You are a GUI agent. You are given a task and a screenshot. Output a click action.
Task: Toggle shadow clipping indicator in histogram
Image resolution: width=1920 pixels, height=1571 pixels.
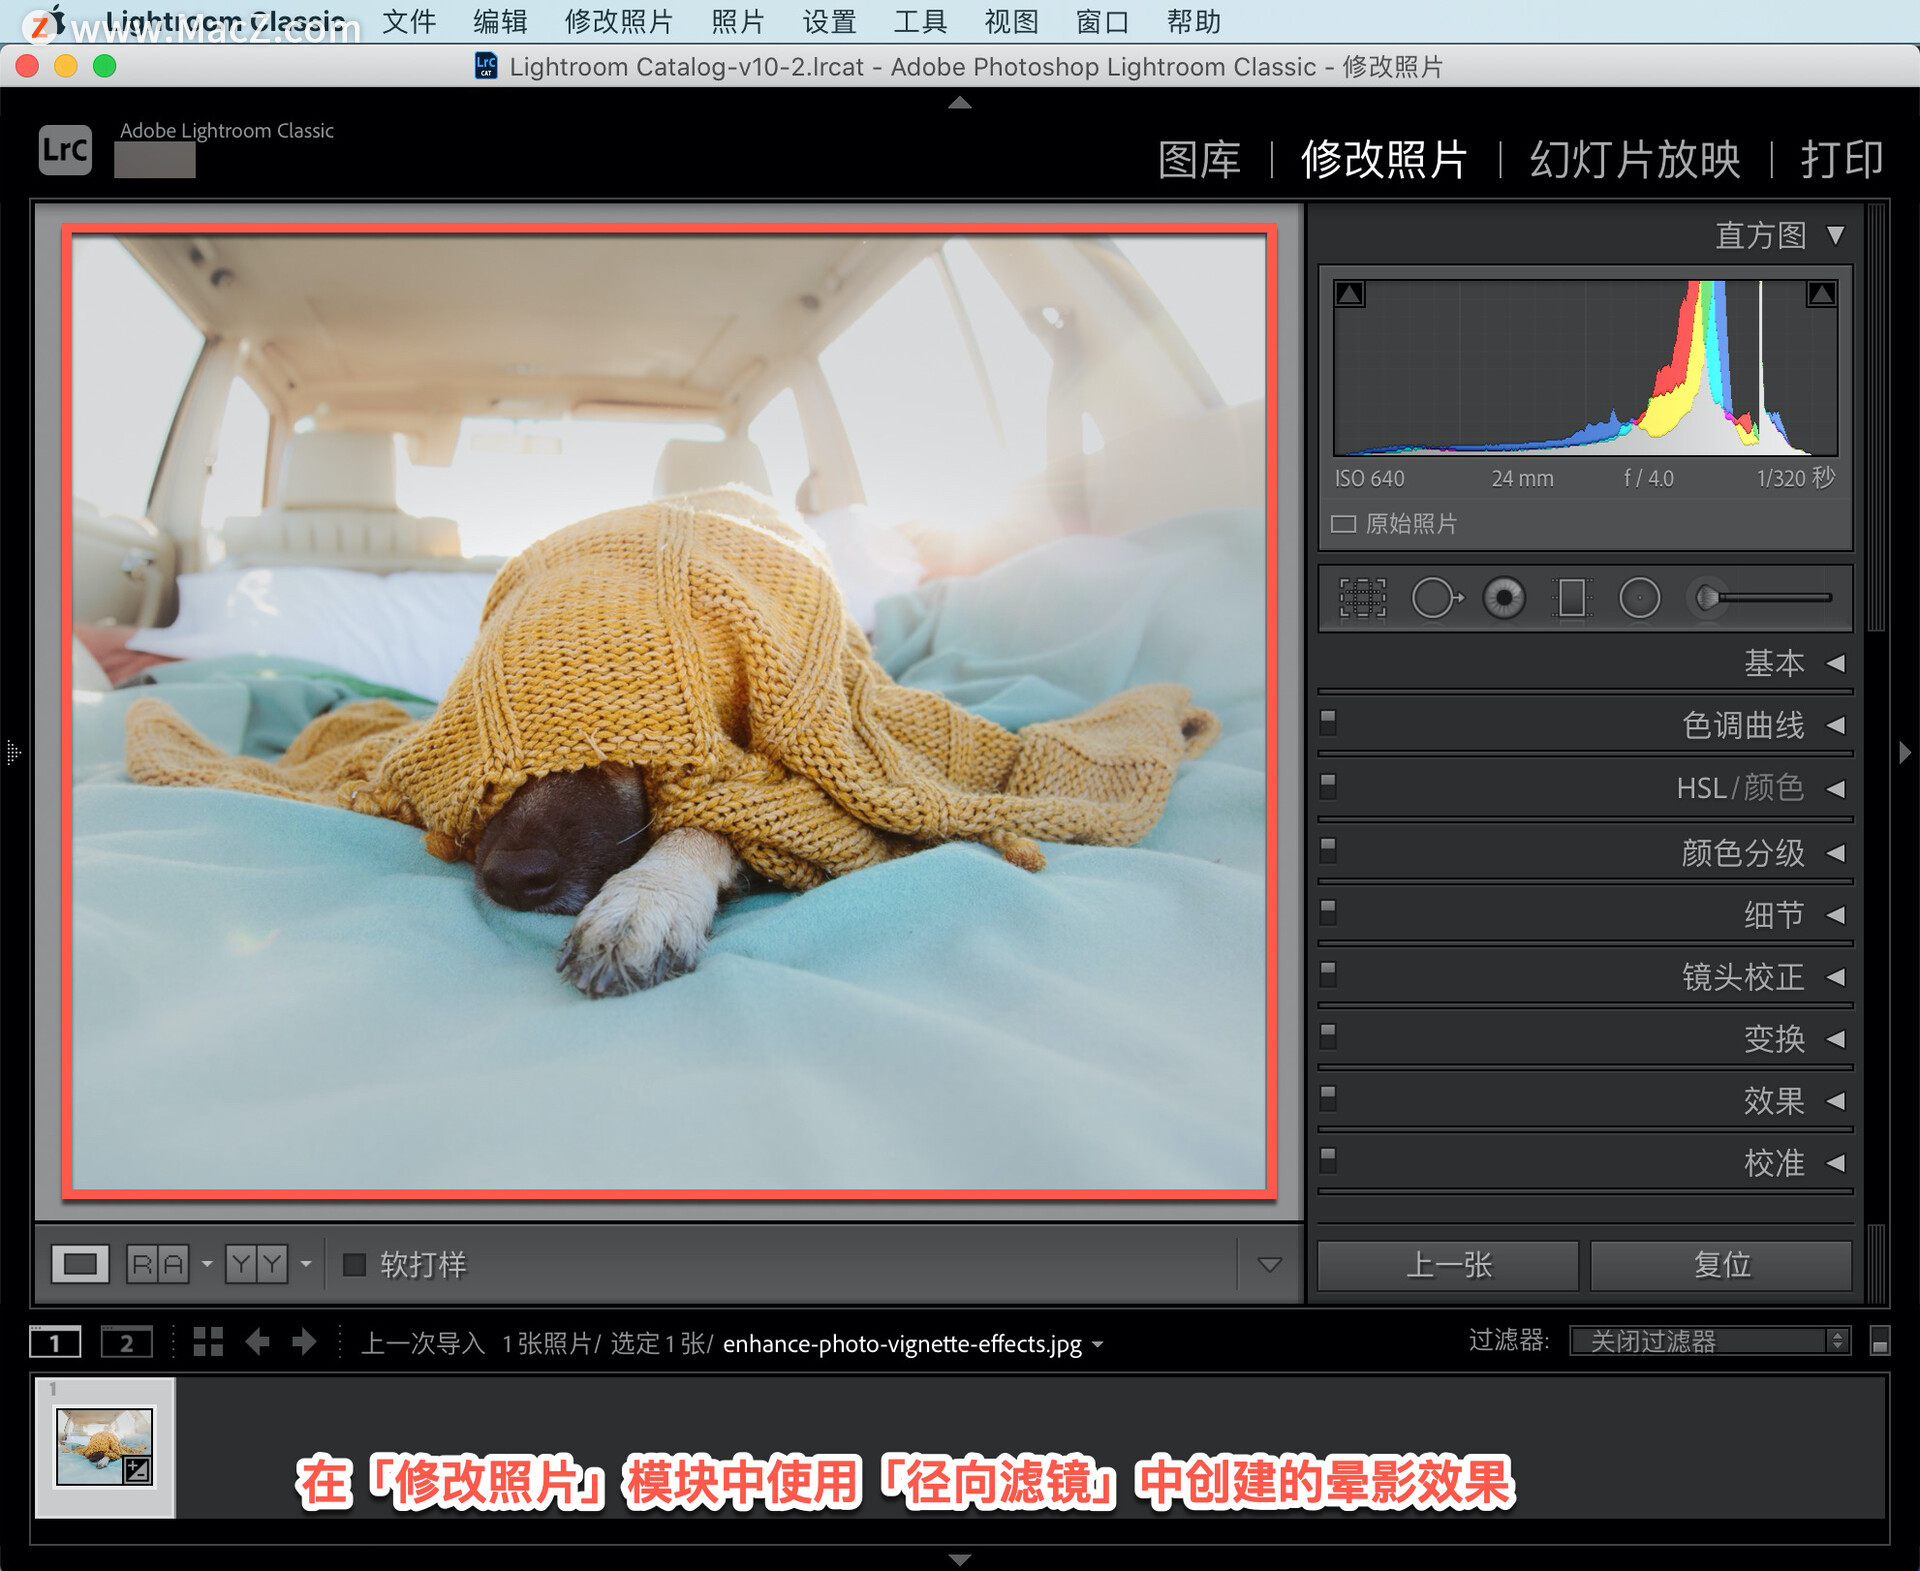tap(1350, 294)
